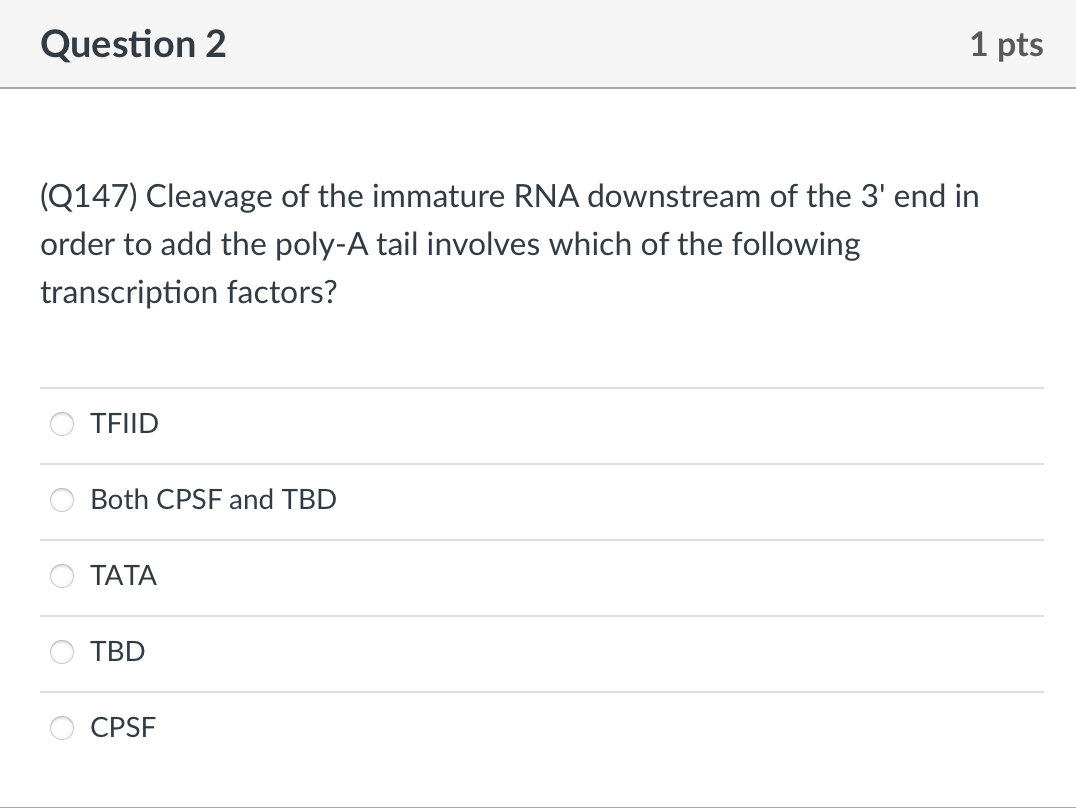Click the '1 pts' point value label
This screenshot has height=808, width=1076.
pos(1008,44)
